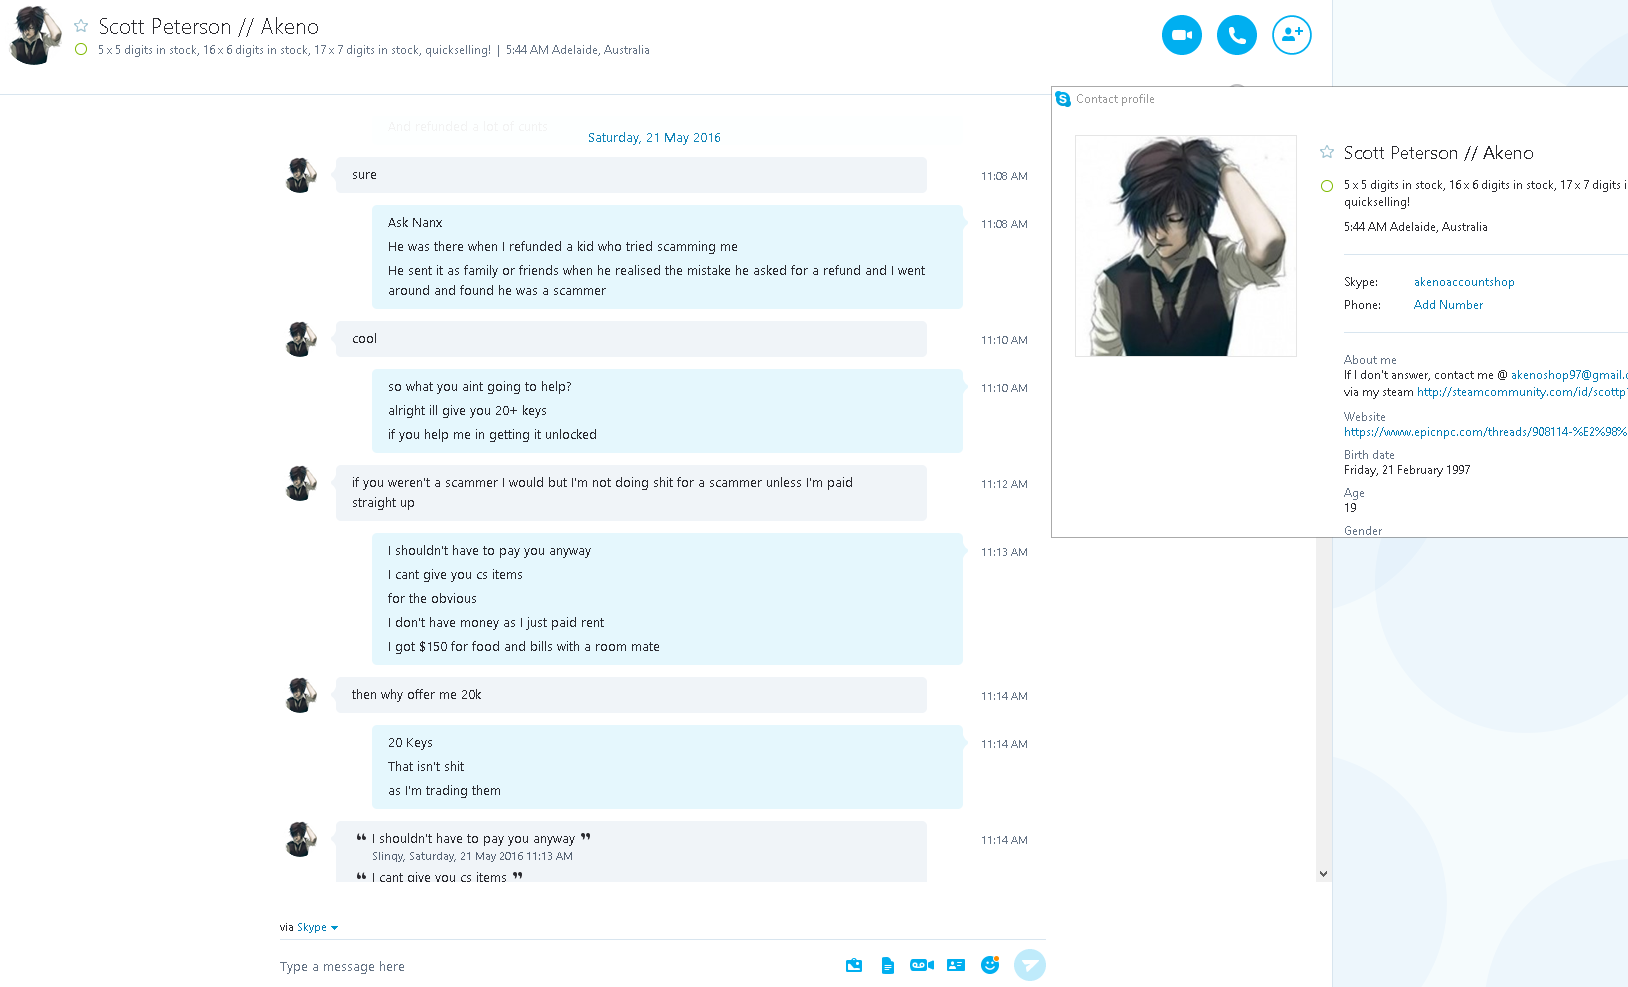
Task: Click the large profile picture in Contact profile
Action: tap(1186, 246)
